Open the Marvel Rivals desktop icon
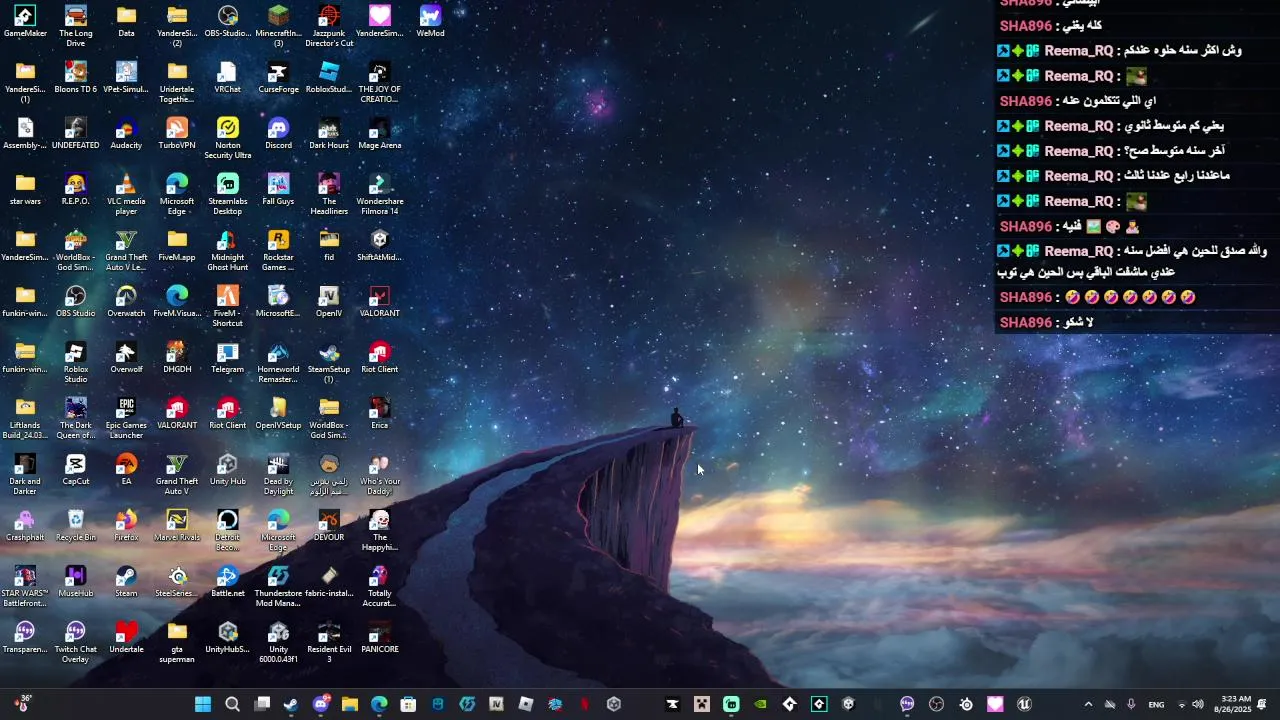Image resolution: width=1280 pixels, height=720 pixels. (x=177, y=526)
